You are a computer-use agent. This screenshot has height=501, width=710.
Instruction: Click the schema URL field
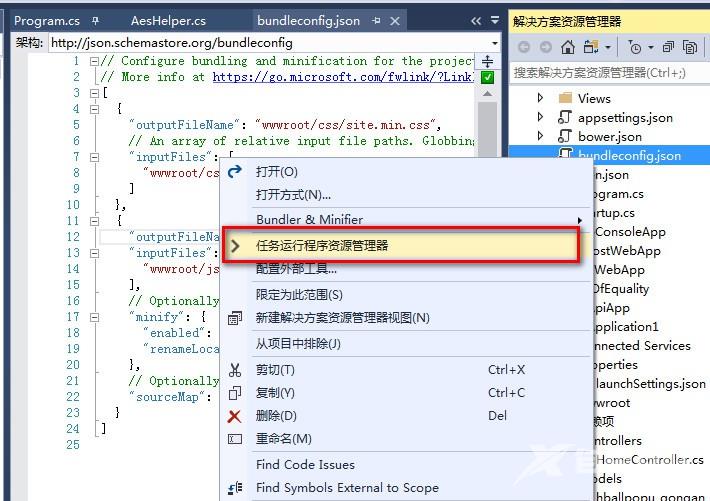274,43
